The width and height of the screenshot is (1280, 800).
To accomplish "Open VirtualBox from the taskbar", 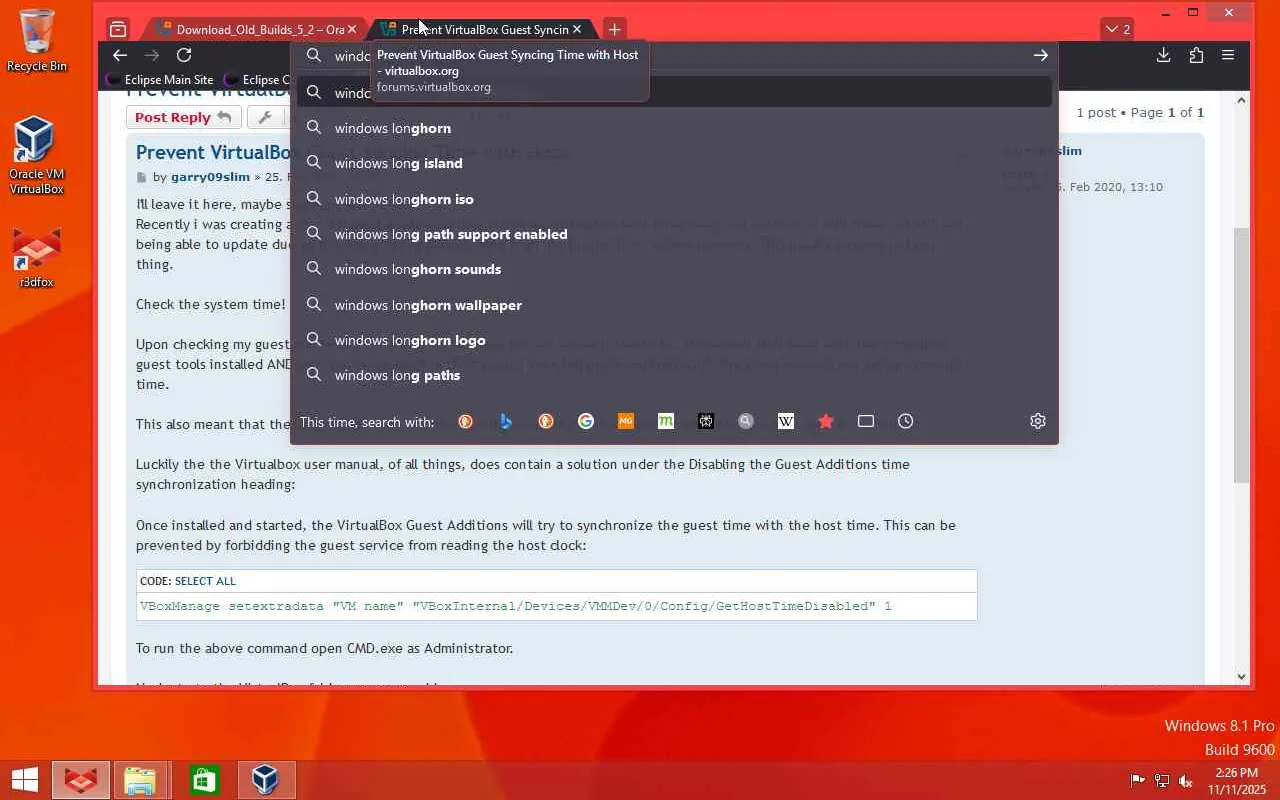I will click(265, 780).
